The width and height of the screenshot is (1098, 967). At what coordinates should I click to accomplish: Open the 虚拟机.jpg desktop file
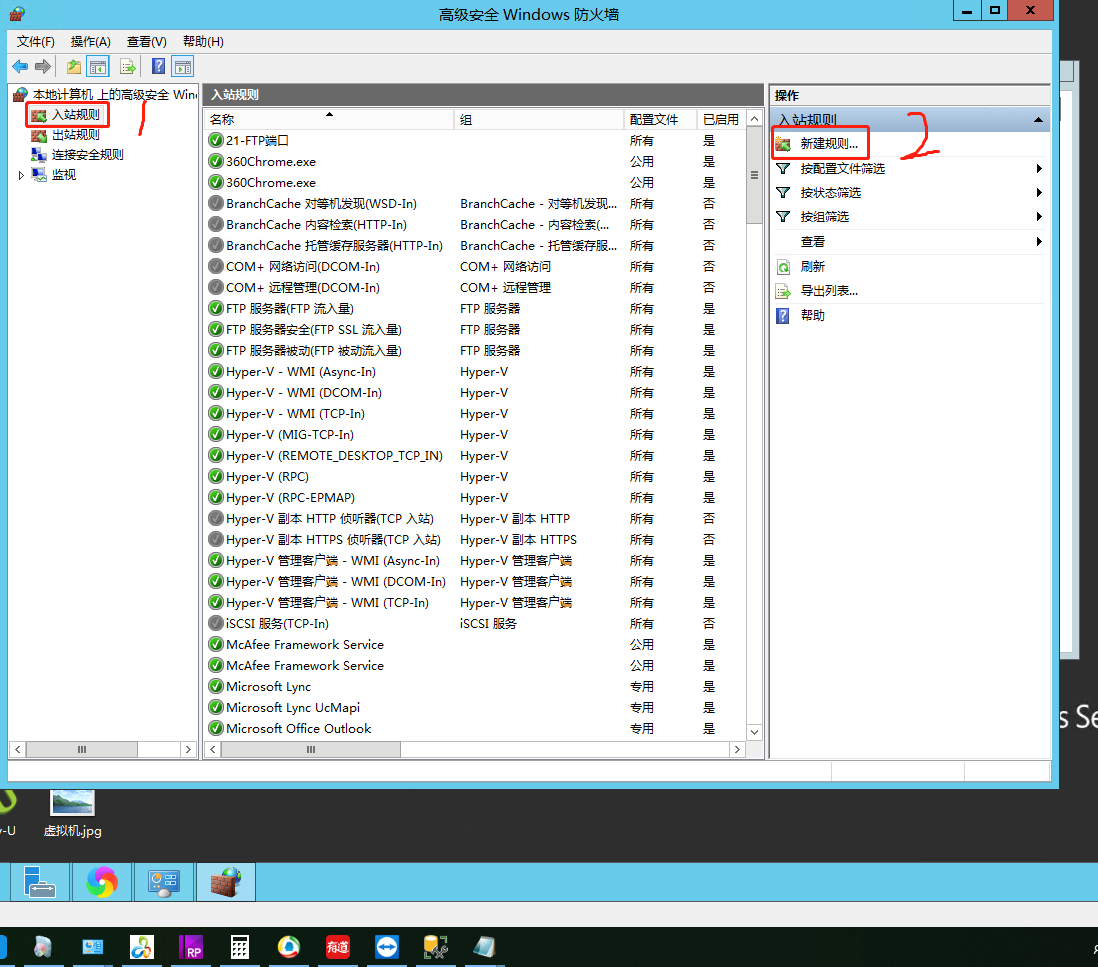tap(72, 814)
